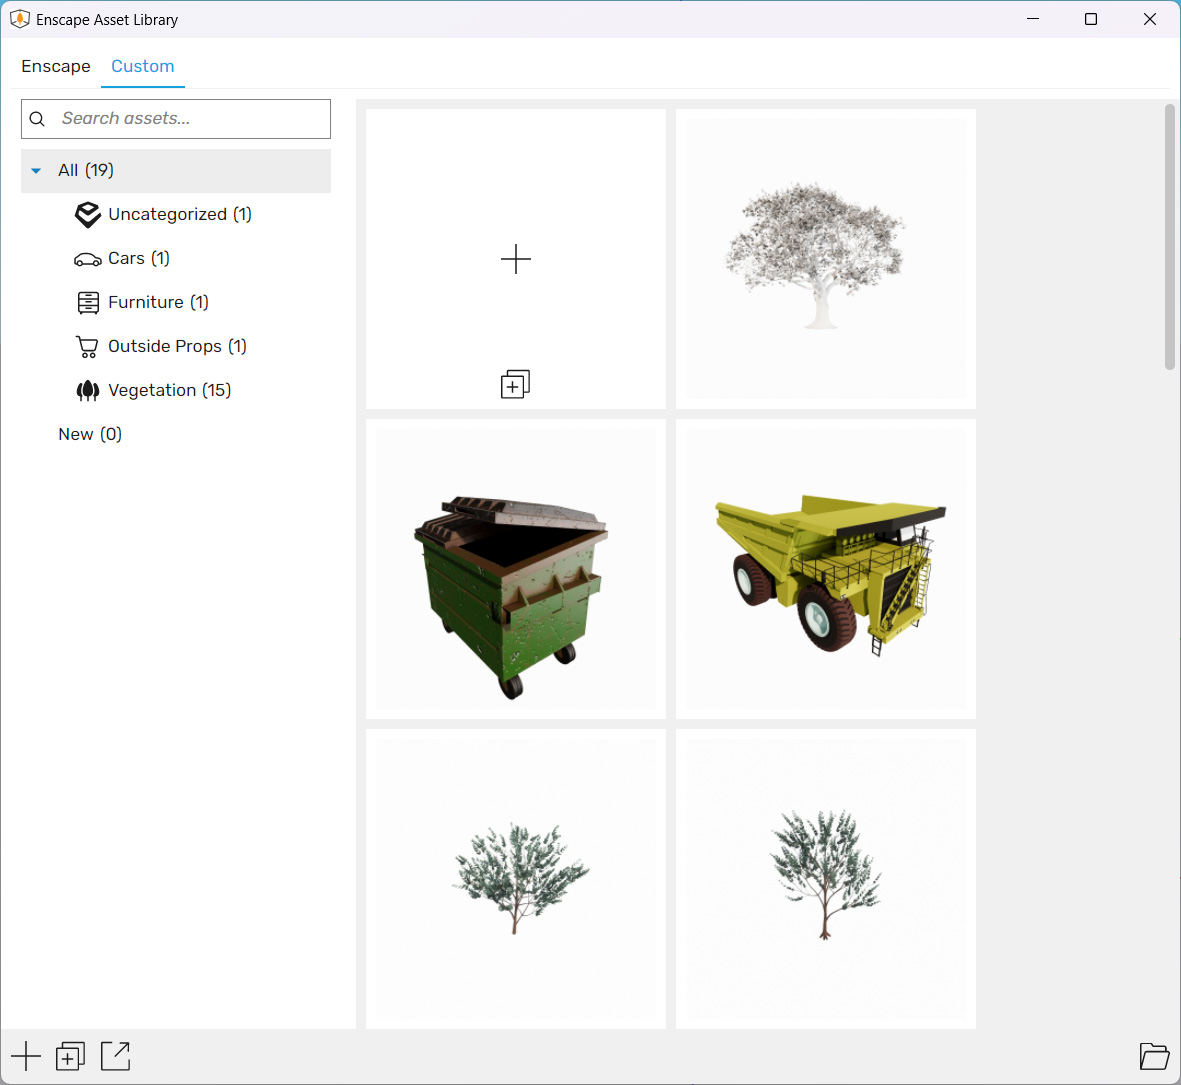Open the Furniture (1) category
The image size is (1181, 1085).
point(158,303)
